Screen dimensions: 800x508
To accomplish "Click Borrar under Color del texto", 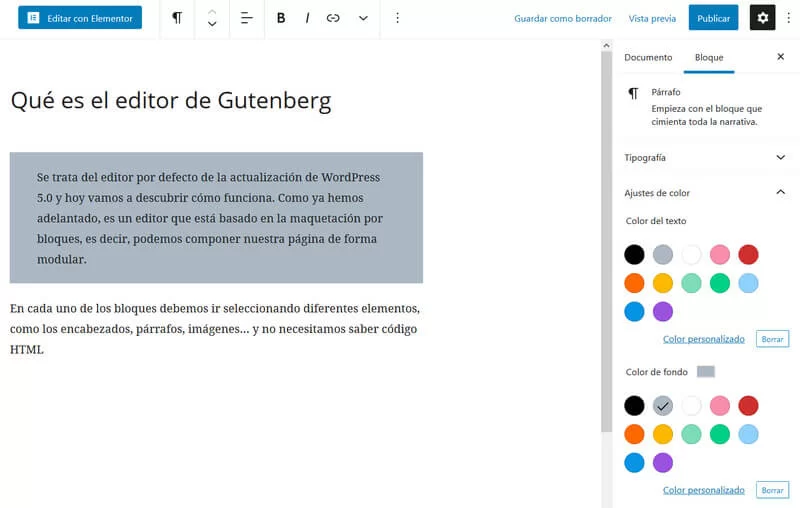I will (772, 339).
